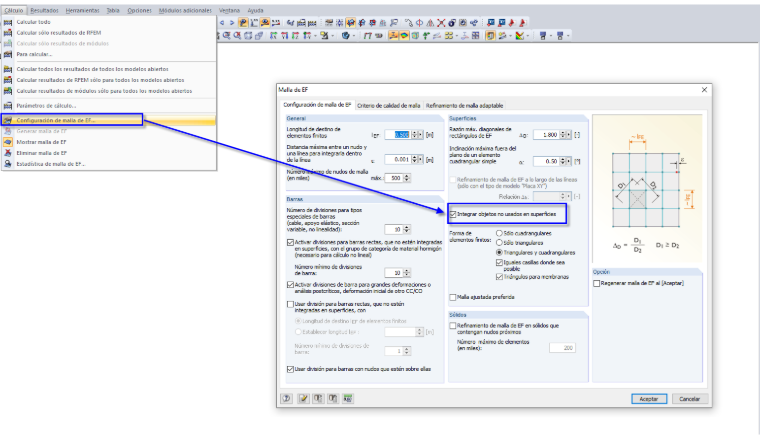Open the Herramientas menu
This screenshot has height=439, width=760.
point(82,10)
